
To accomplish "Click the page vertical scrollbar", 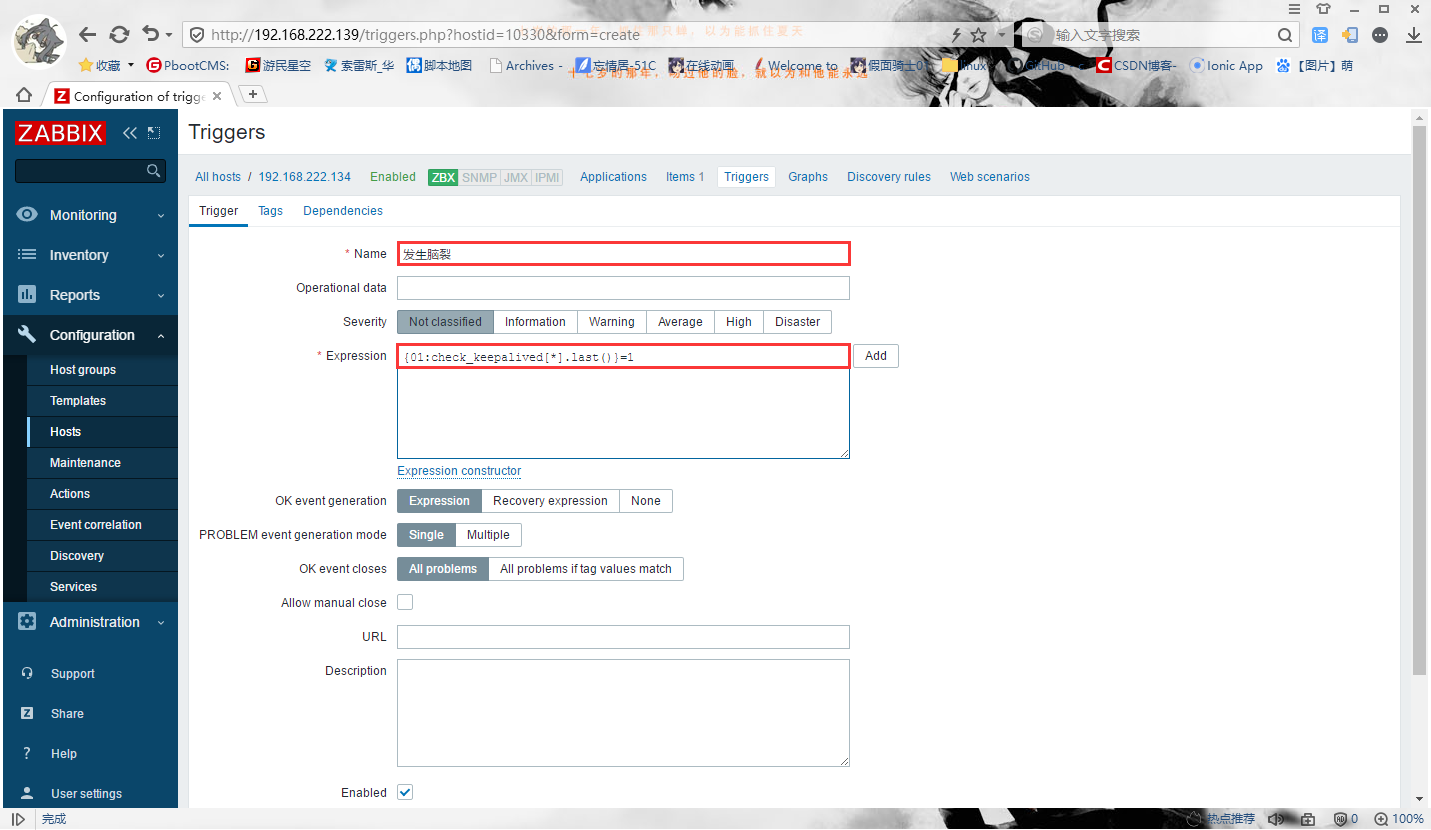I will tap(1420, 400).
